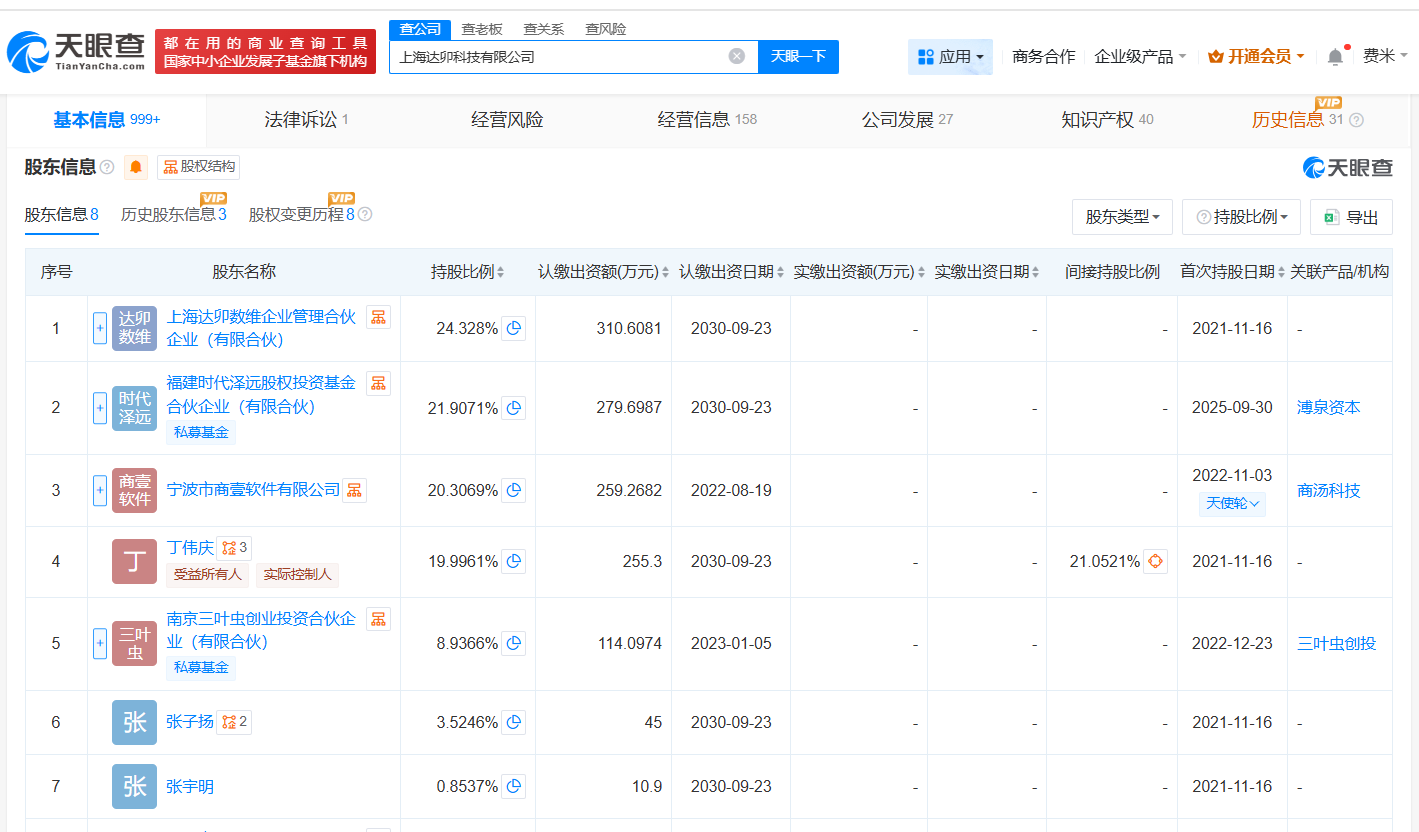Open the 持股比例 filter dropdown

1241,216
